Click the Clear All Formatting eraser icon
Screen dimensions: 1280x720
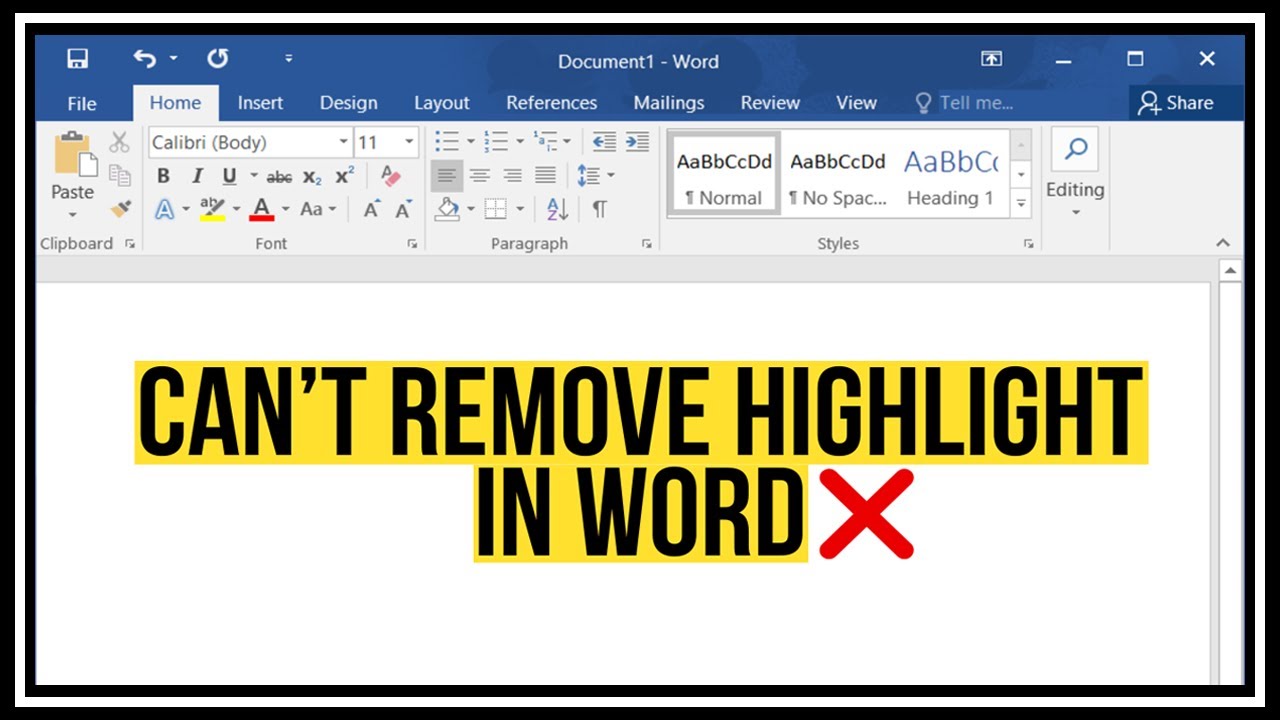point(390,176)
